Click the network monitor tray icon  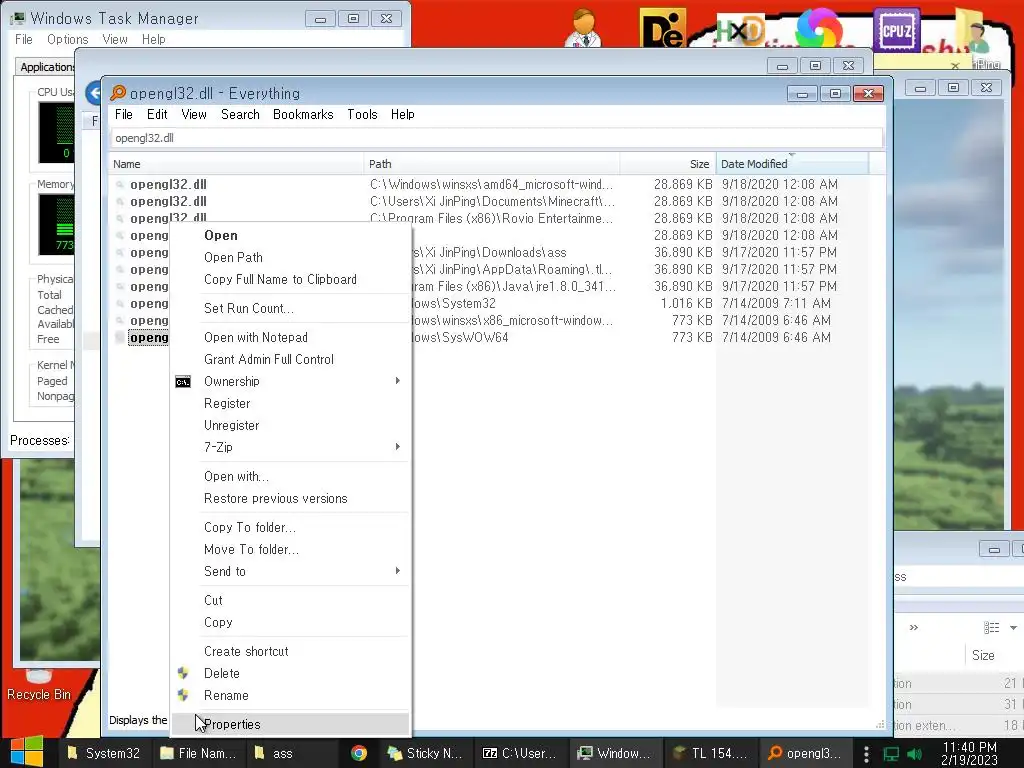891,754
